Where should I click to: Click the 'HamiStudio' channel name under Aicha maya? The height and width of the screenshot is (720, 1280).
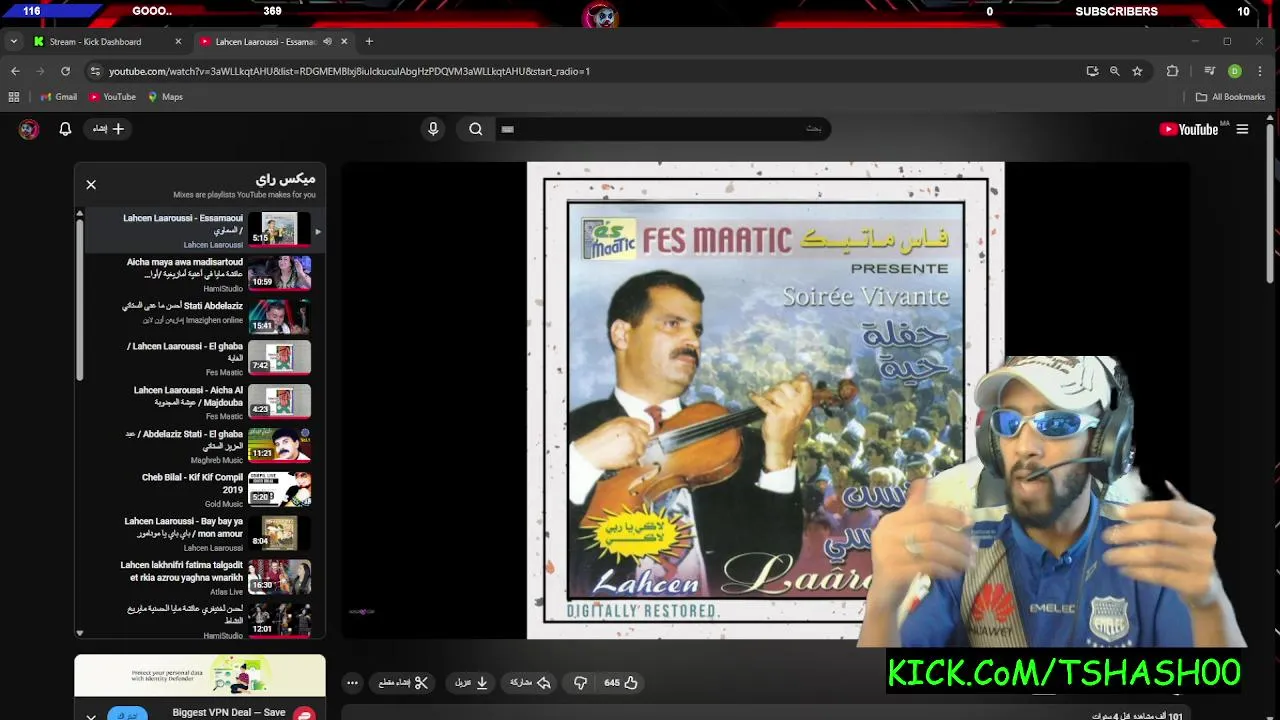(223, 288)
